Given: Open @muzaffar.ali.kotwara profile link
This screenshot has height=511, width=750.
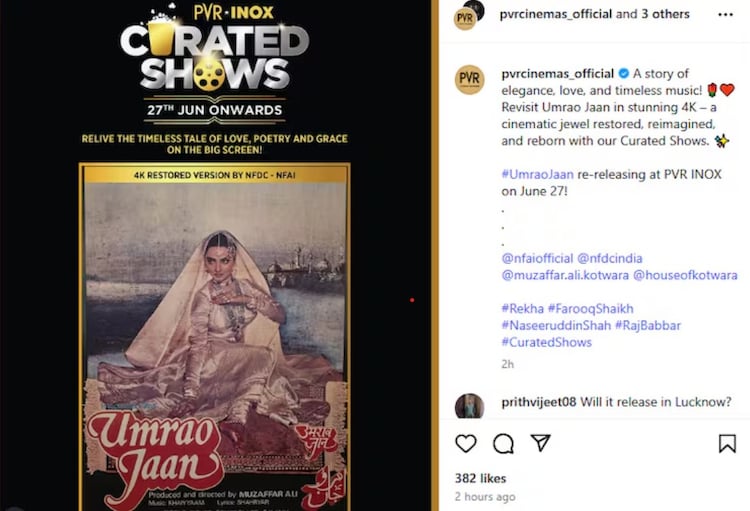Looking at the screenshot, I should [x=565, y=275].
